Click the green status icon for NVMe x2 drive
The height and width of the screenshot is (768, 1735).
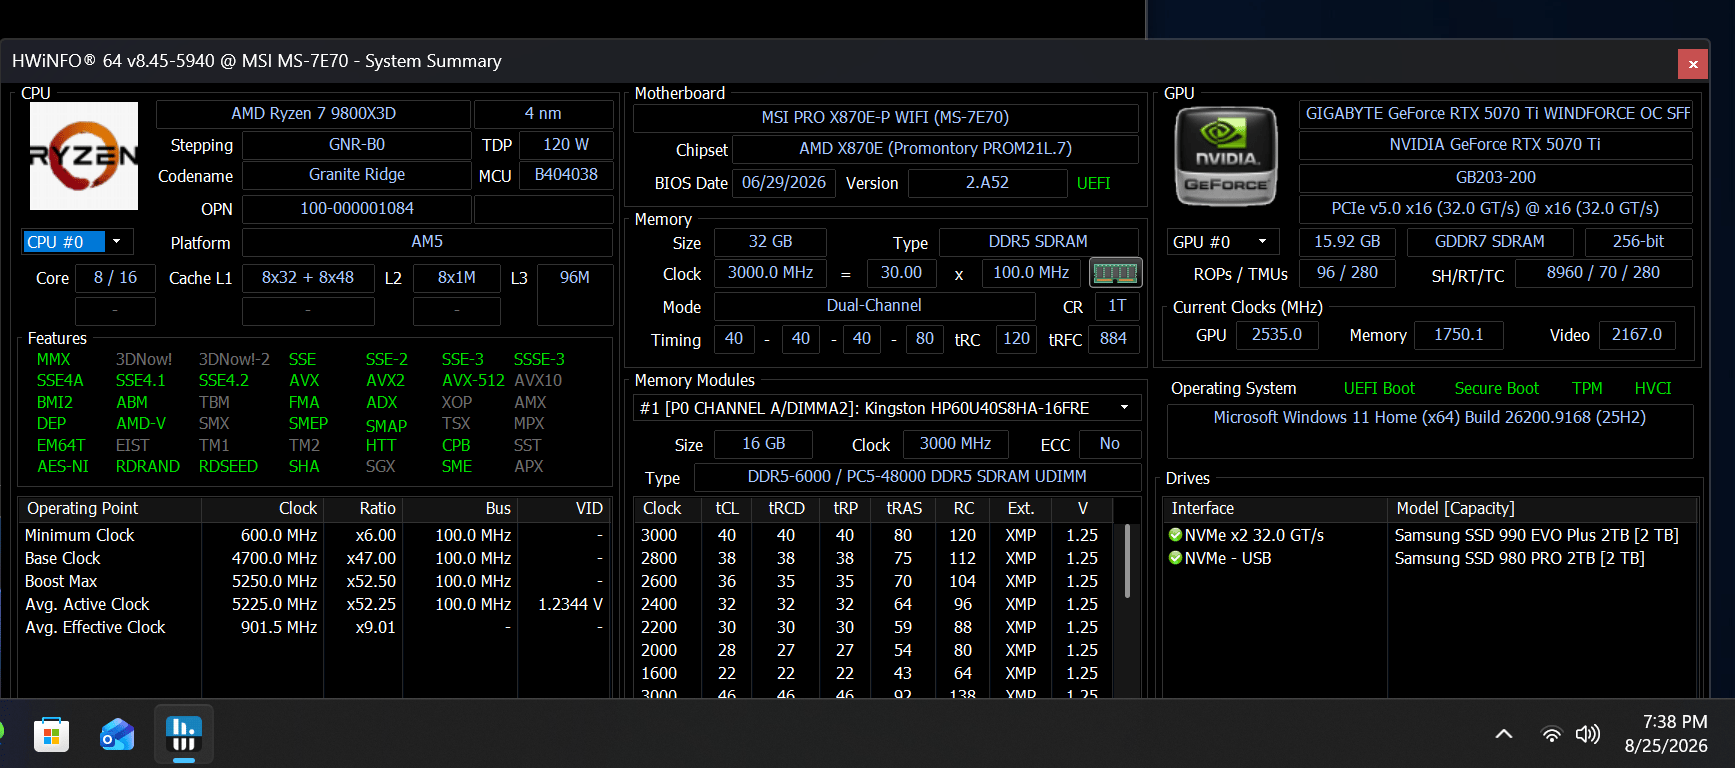coord(1176,535)
